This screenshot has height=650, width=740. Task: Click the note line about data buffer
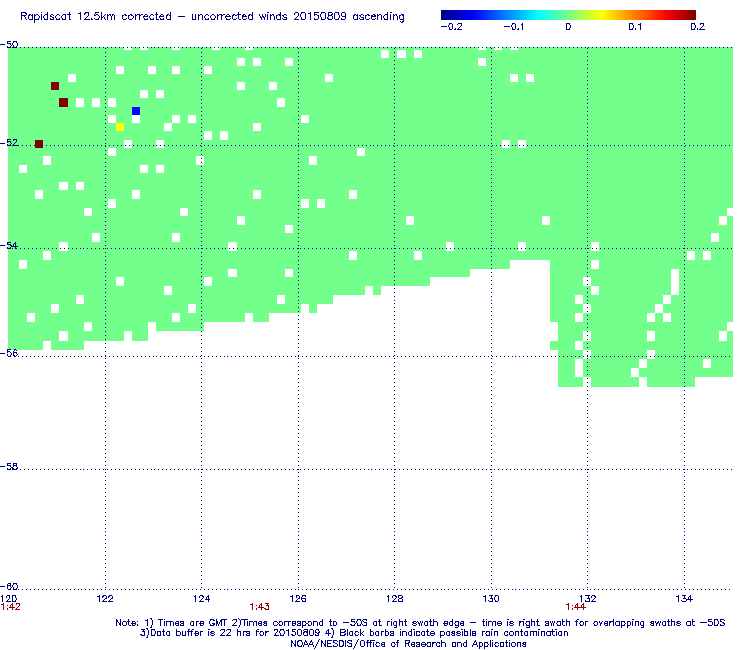pyautogui.click(x=354, y=633)
